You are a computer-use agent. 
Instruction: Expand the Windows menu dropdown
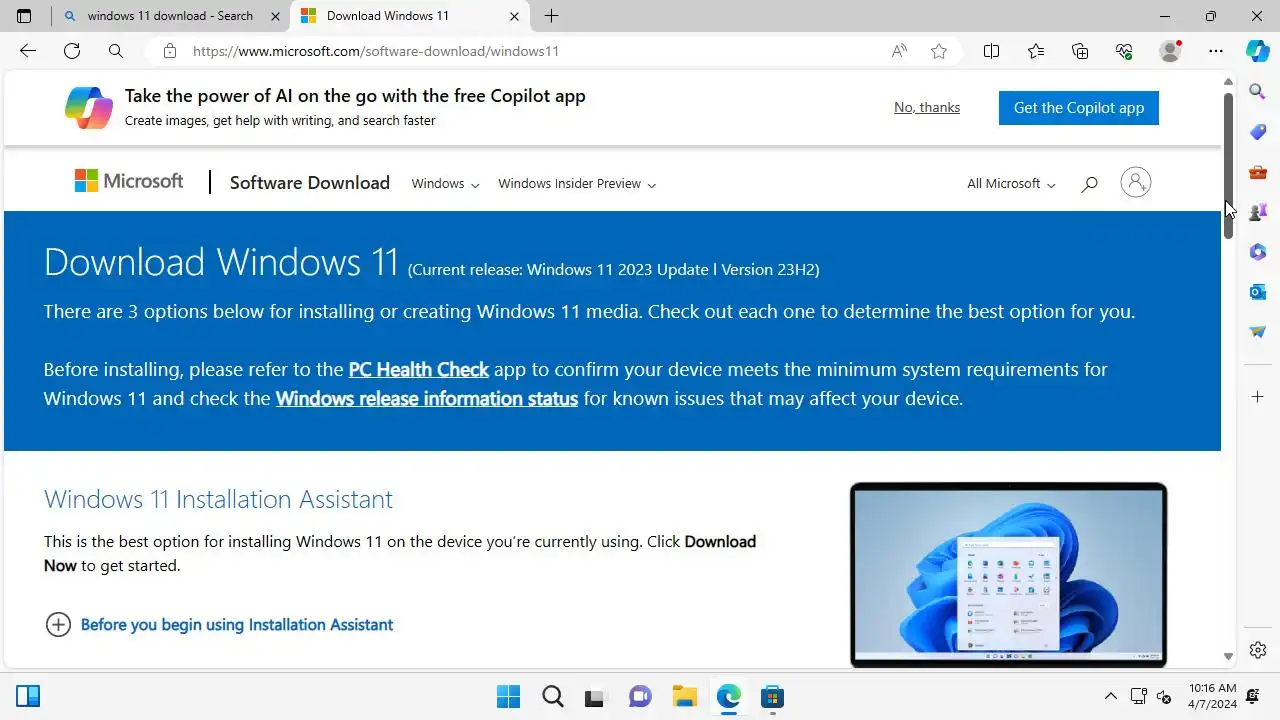445,184
